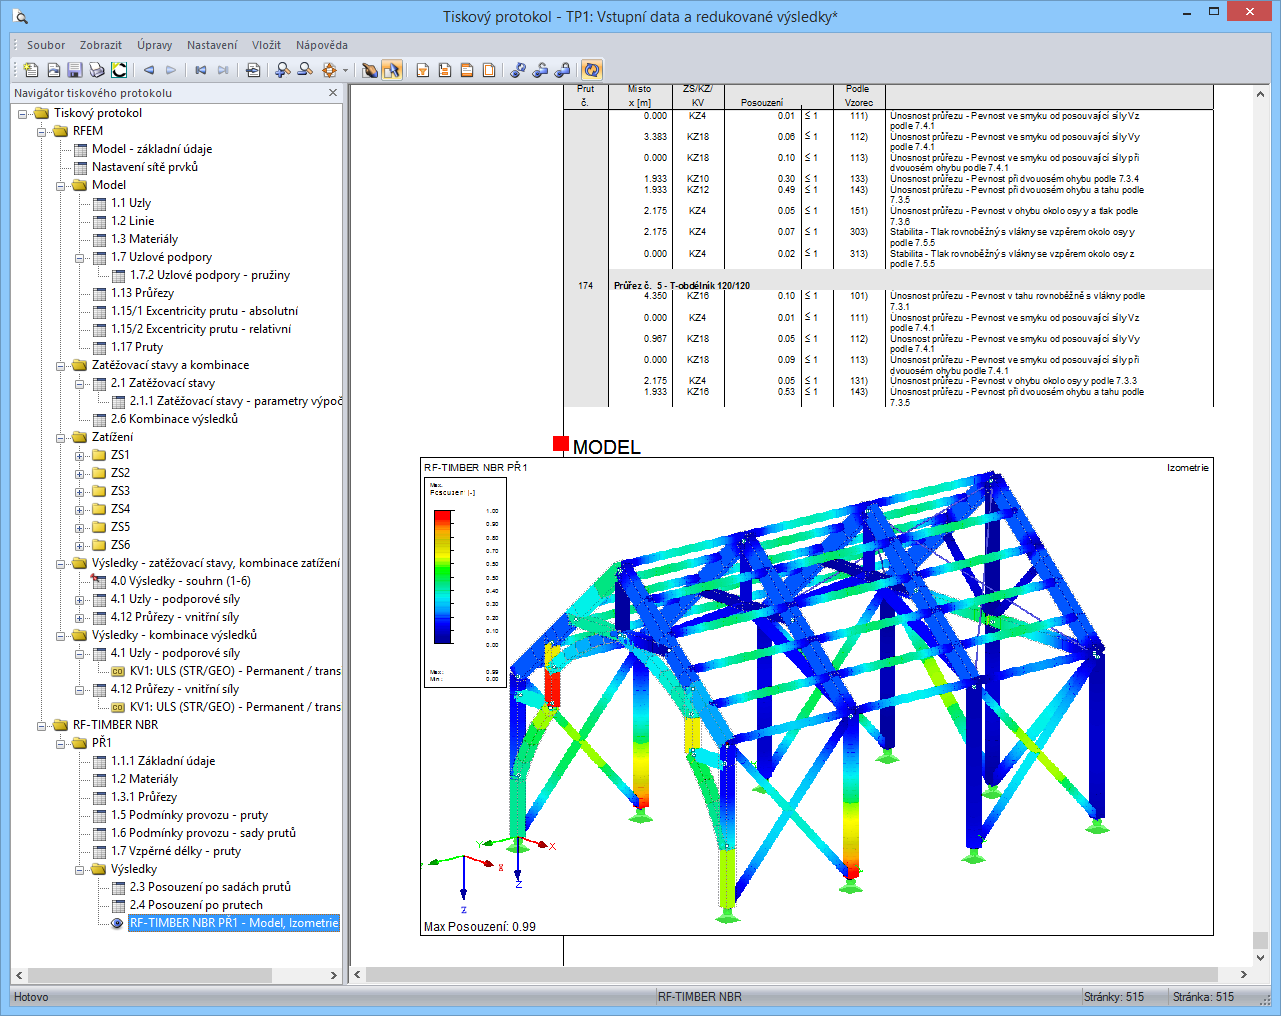The height and width of the screenshot is (1016, 1281).
Task: Select 2.6 Kombinace výsledků item
Action: tap(174, 419)
